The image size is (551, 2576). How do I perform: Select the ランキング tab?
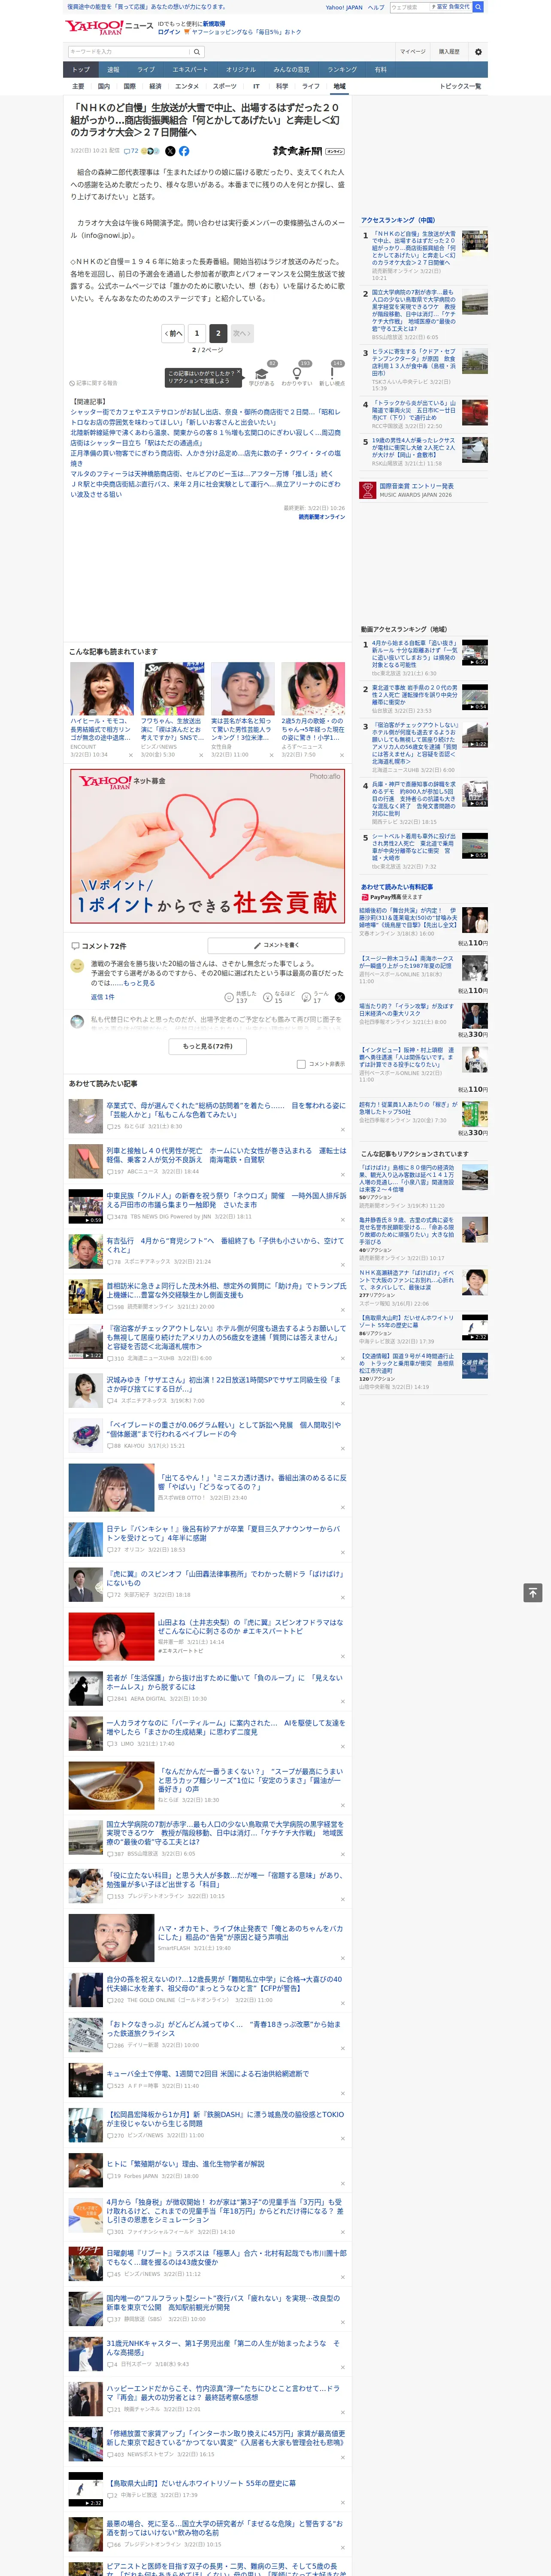coord(342,70)
